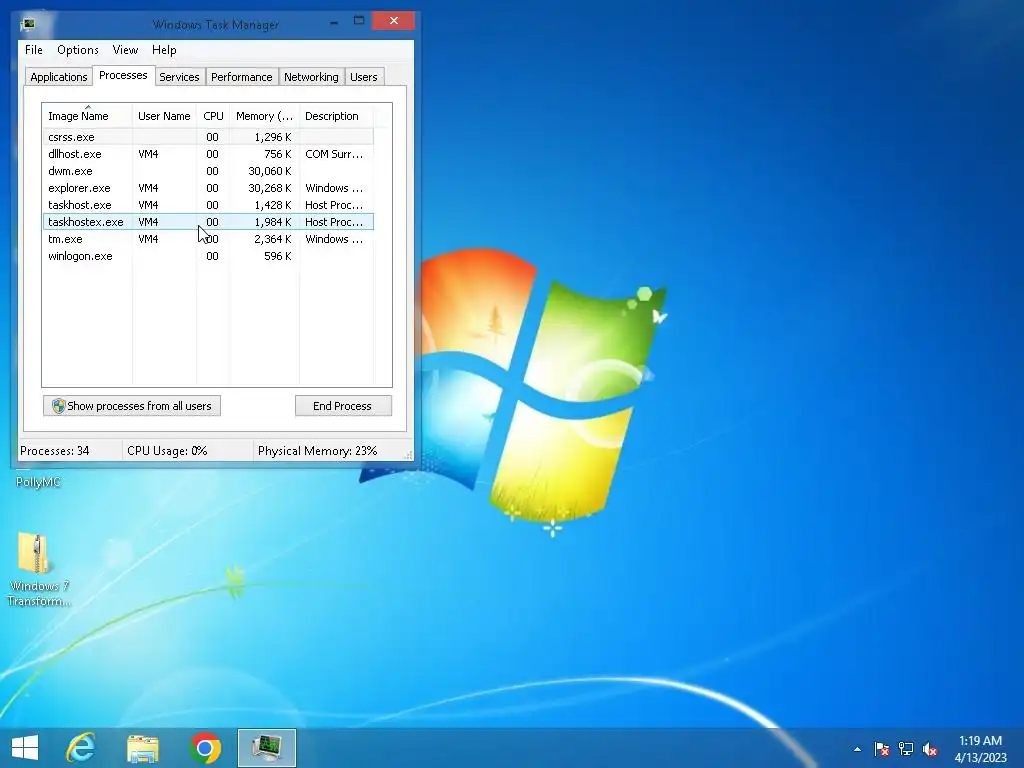Viewport: 1024px width, 768px height.
Task: Maximize the Task Manager window
Action: [359, 21]
